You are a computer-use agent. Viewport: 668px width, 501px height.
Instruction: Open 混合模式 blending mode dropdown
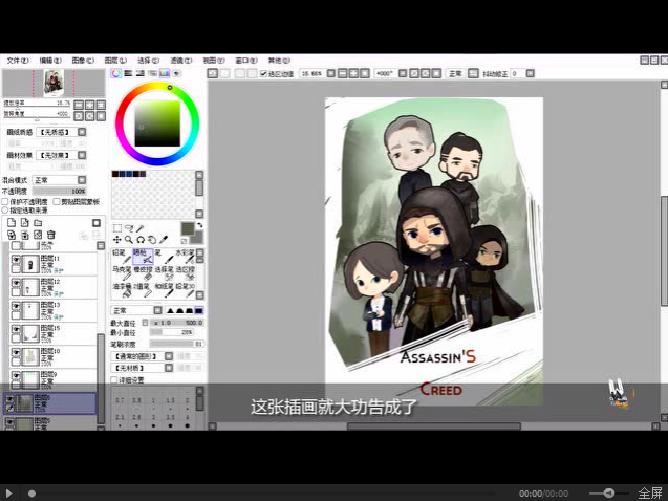pos(60,180)
